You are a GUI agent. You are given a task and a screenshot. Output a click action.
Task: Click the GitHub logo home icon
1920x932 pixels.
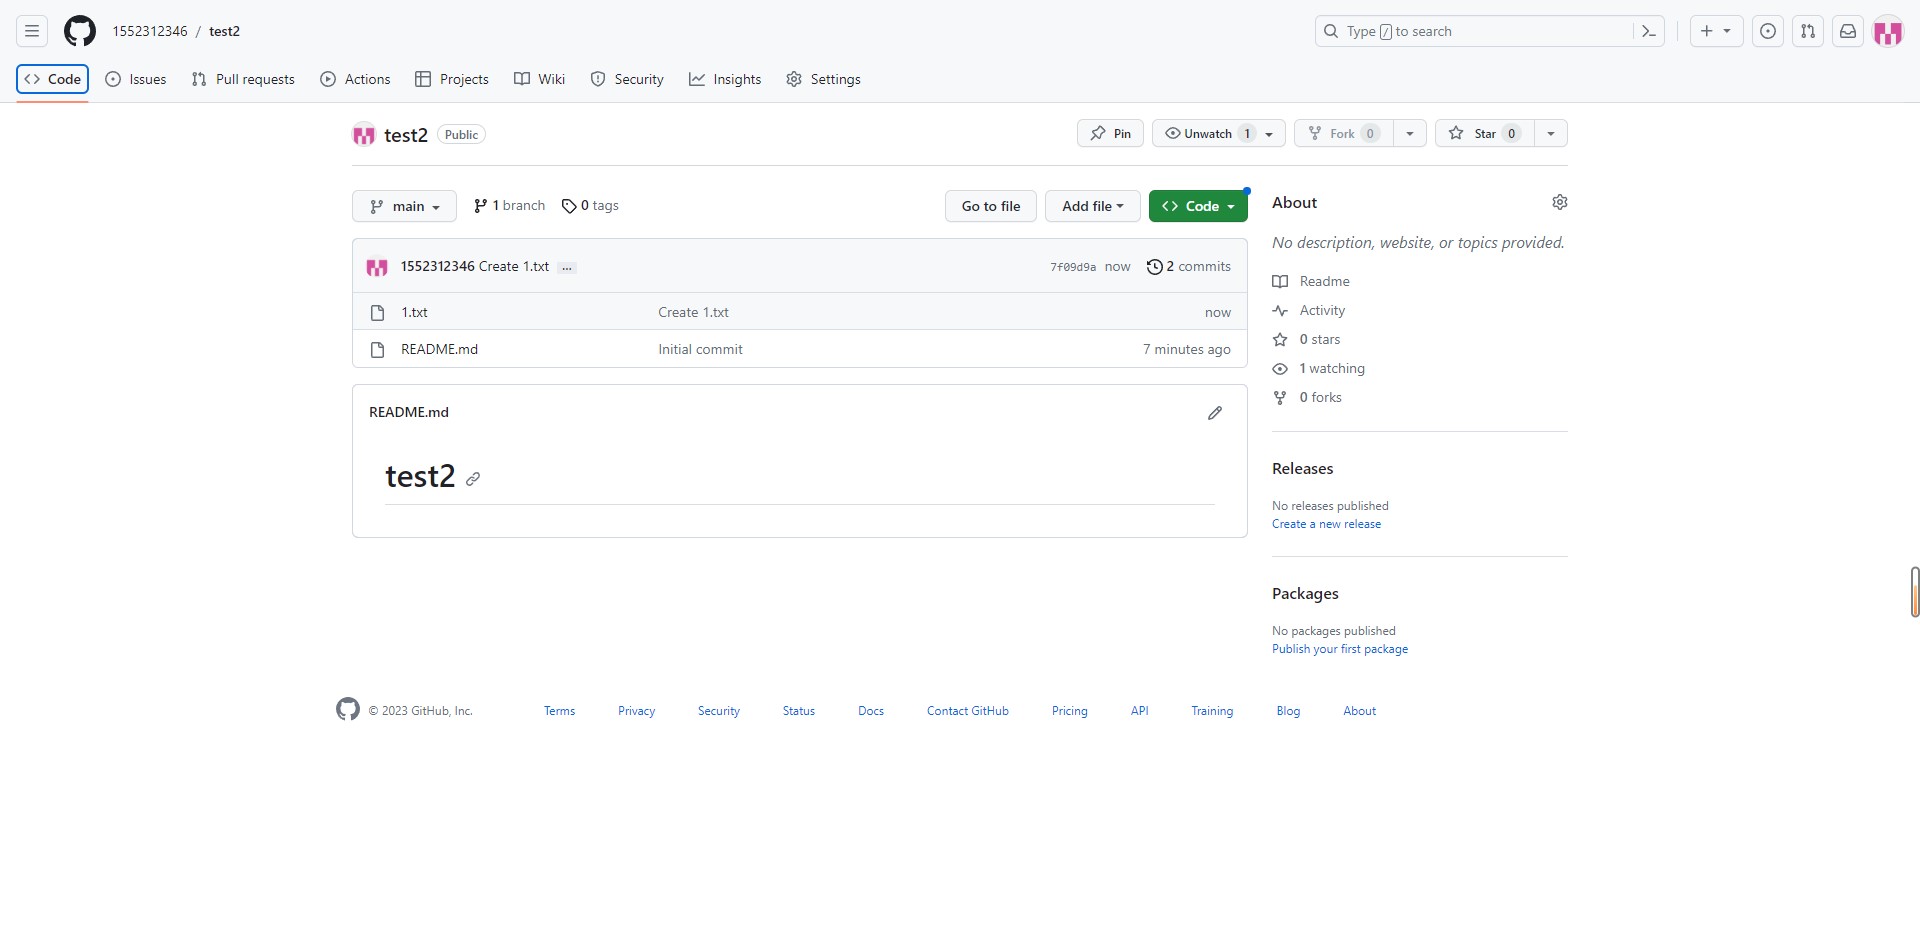click(x=80, y=31)
